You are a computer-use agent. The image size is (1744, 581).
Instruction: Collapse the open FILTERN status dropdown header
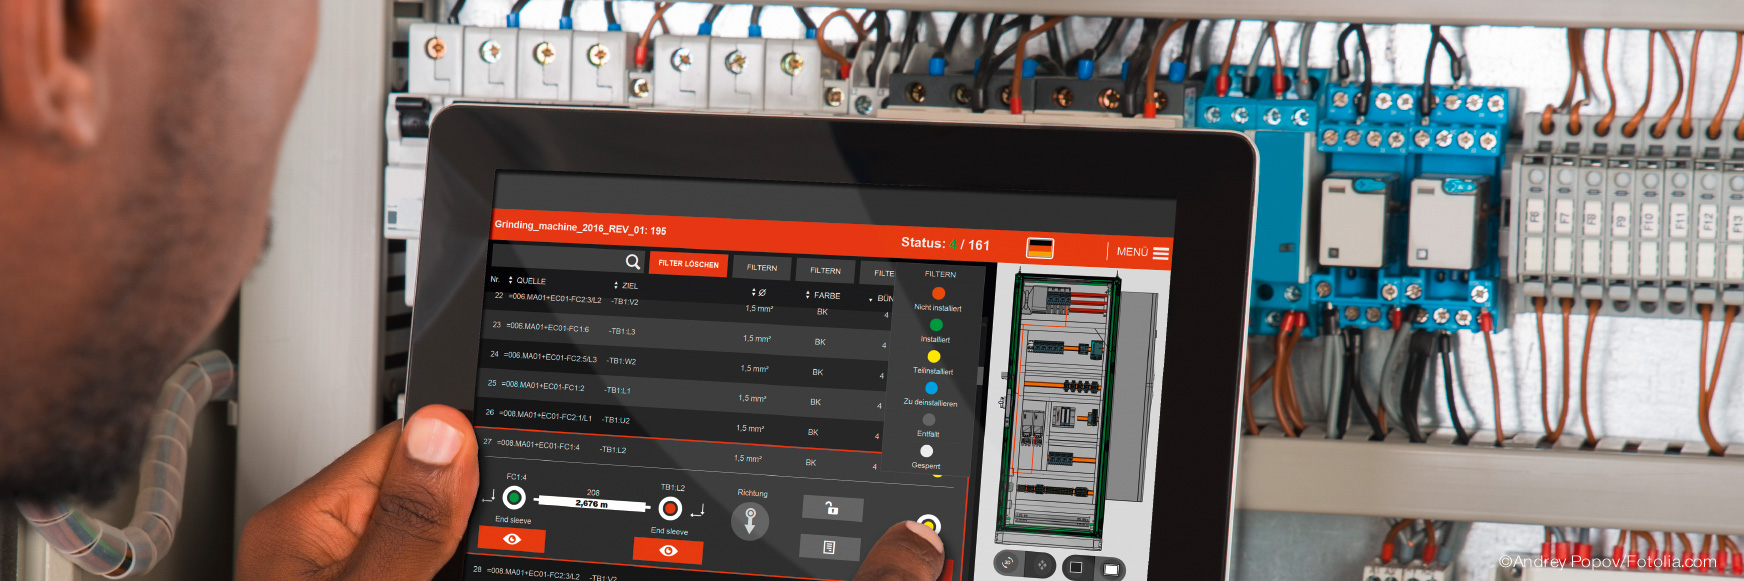940,274
